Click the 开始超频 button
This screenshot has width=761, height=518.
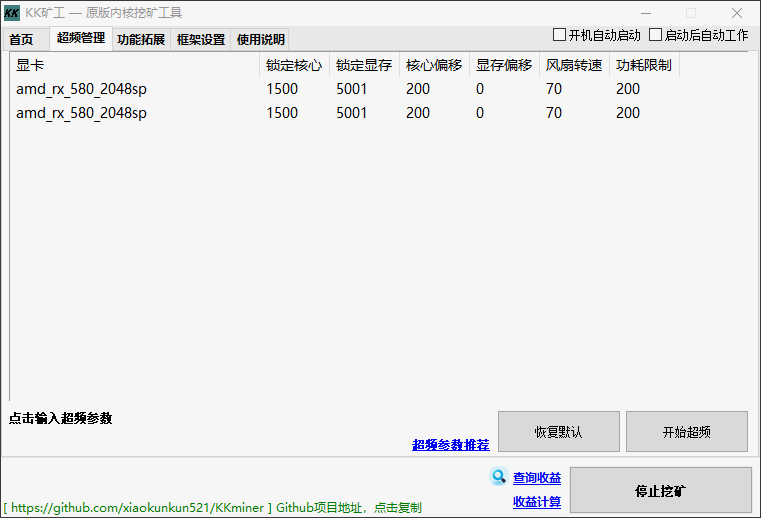pos(687,432)
